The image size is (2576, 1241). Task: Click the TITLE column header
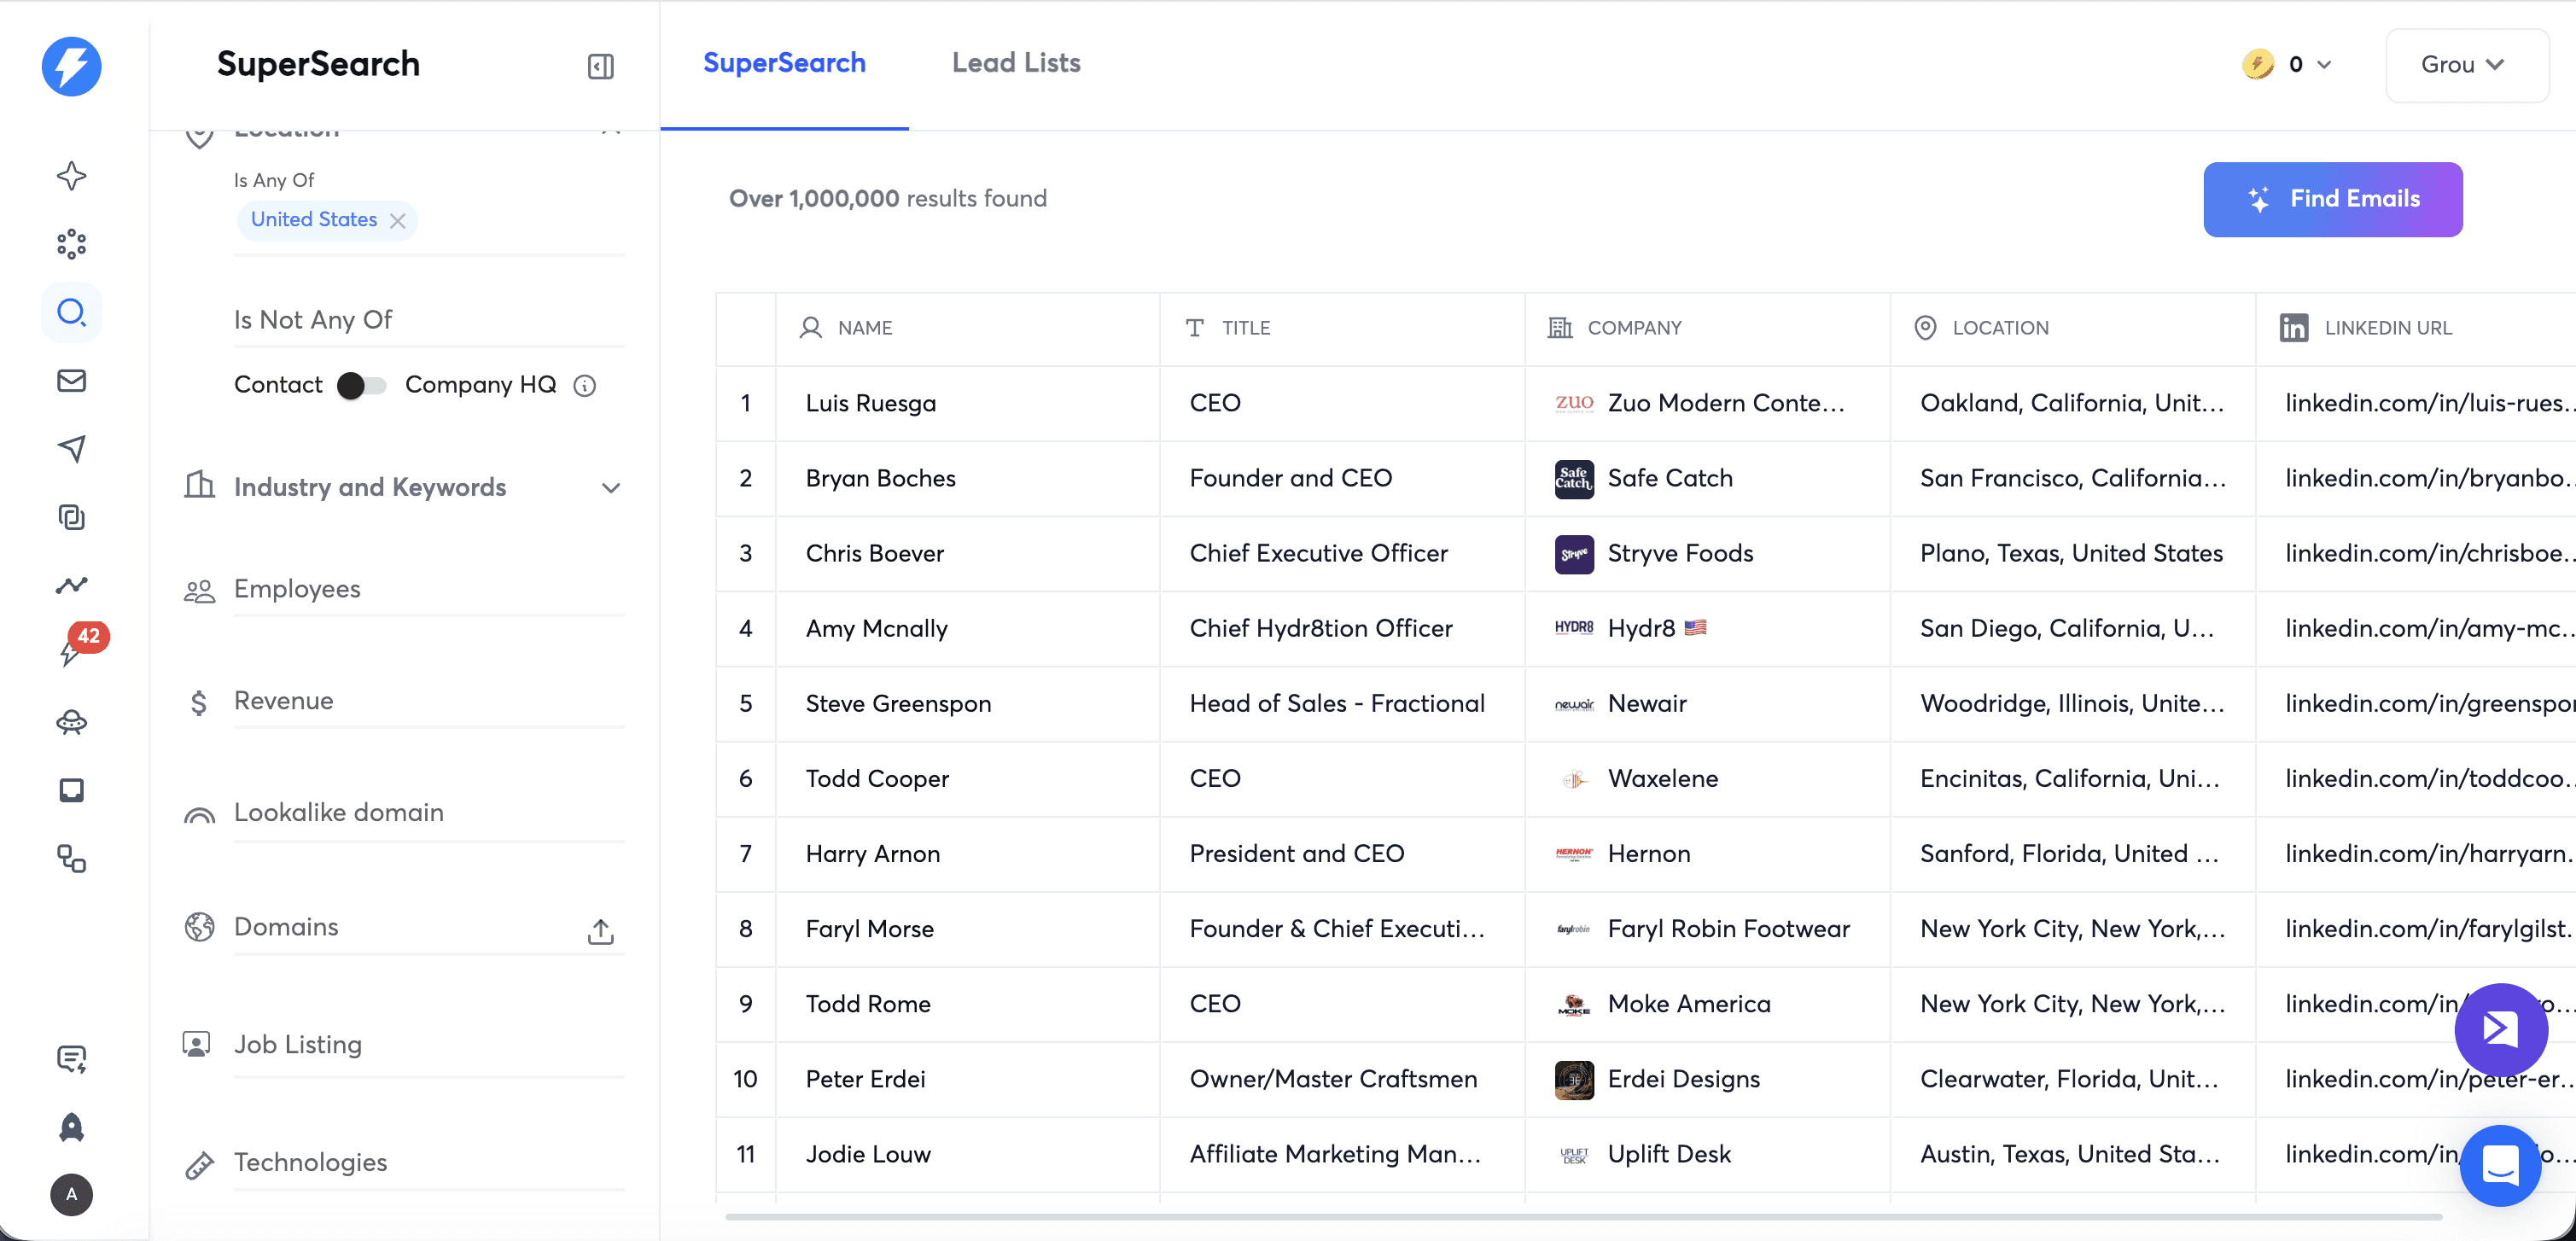[1342, 328]
